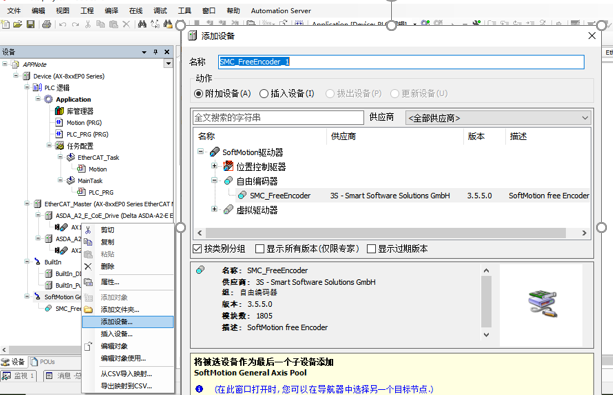The height and width of the screenshot is (395, 613).
Task: Select the 插入设备(I) radio button
Action: coord(264,93)
